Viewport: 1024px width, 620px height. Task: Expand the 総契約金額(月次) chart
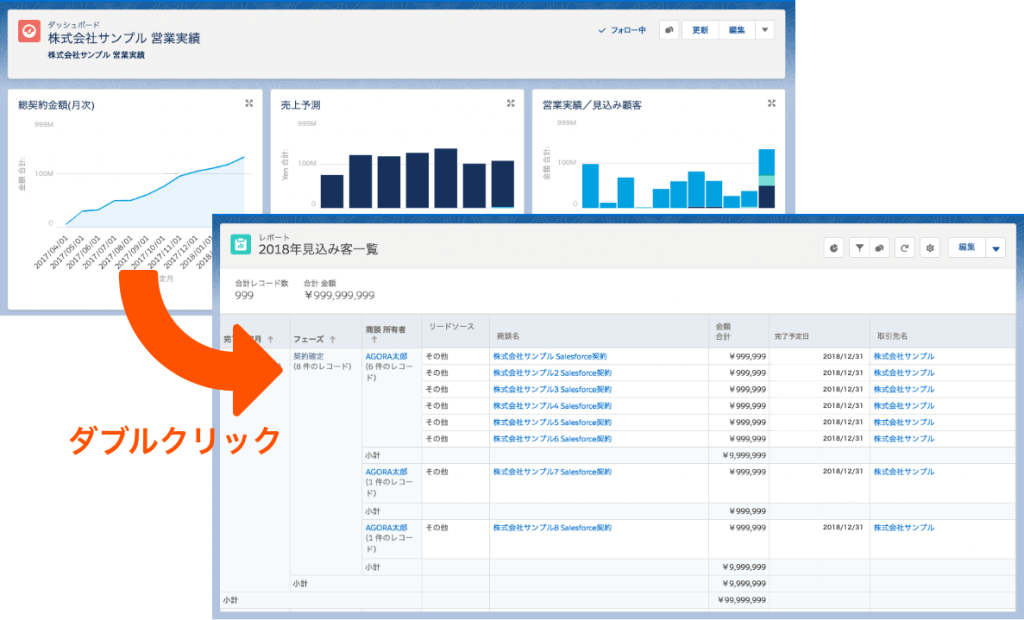tap(249, 103)
